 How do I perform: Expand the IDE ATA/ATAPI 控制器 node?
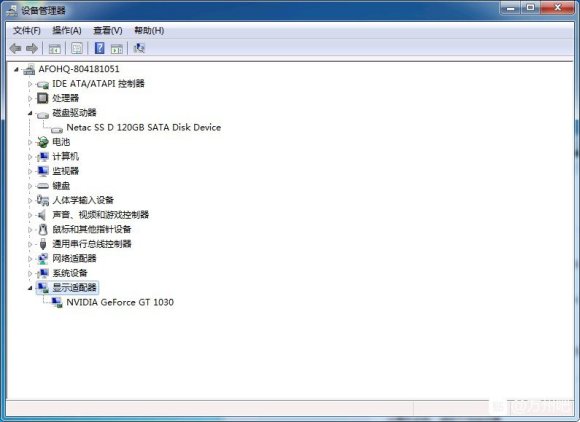pyautogui.click(x=30, y=84)
